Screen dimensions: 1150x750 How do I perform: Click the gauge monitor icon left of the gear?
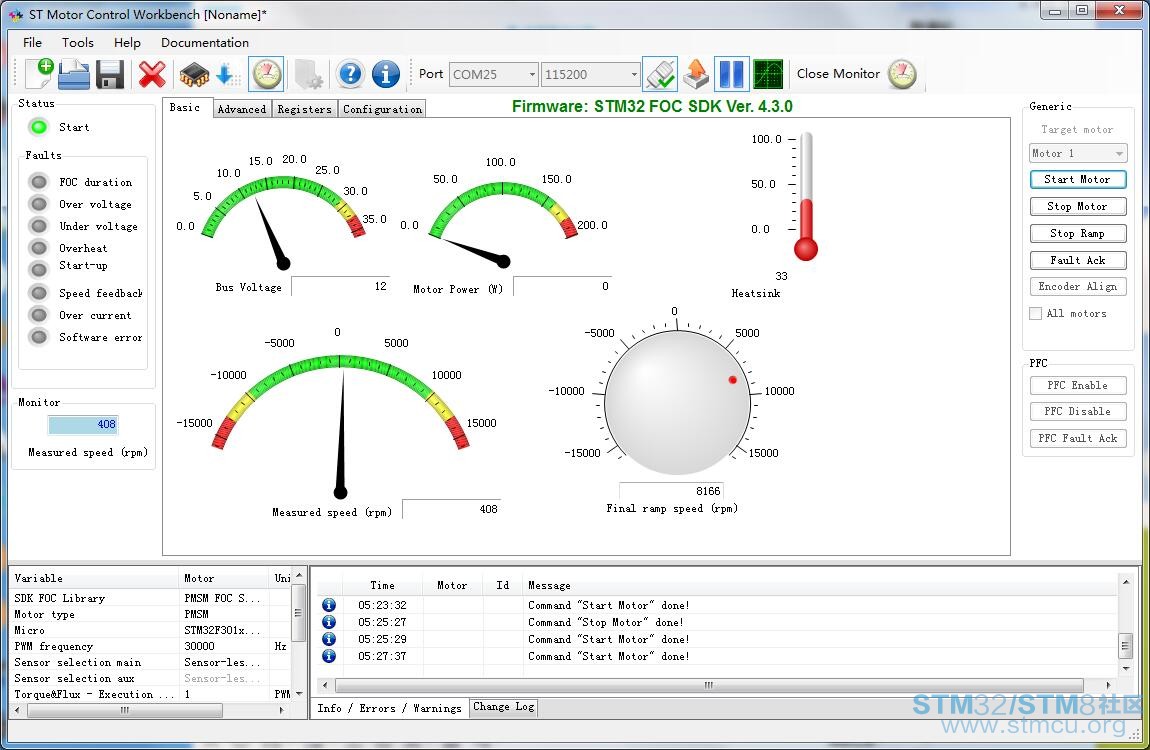[267, 74]
